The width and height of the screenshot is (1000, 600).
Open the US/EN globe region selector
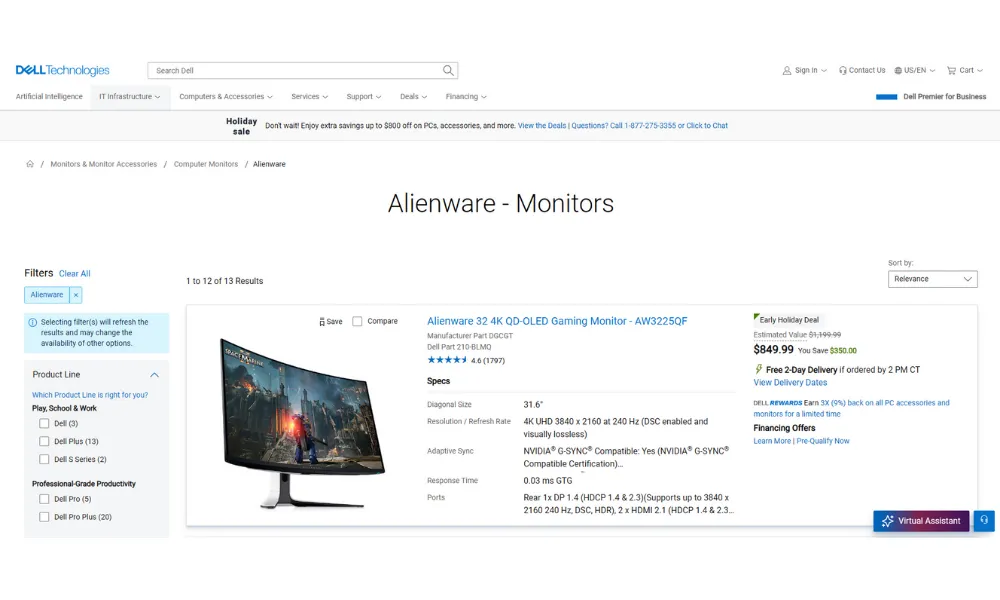898,71
